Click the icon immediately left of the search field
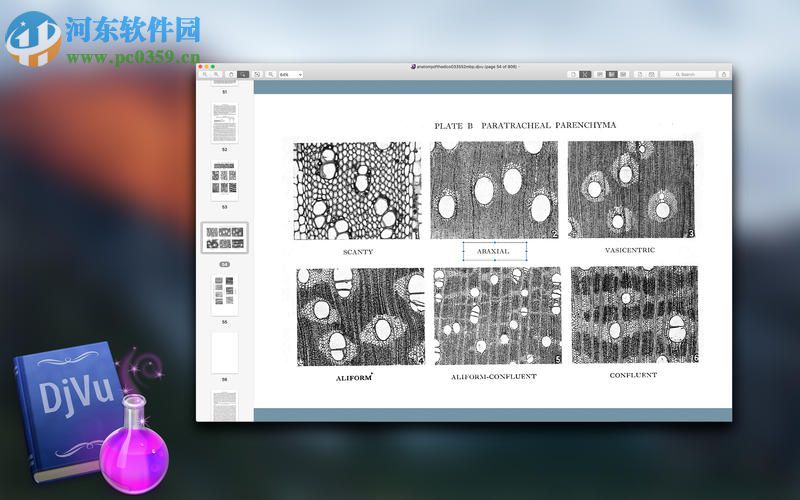This screenshot has width=800, height=500. pyautogui.click(x=652, y=74)
